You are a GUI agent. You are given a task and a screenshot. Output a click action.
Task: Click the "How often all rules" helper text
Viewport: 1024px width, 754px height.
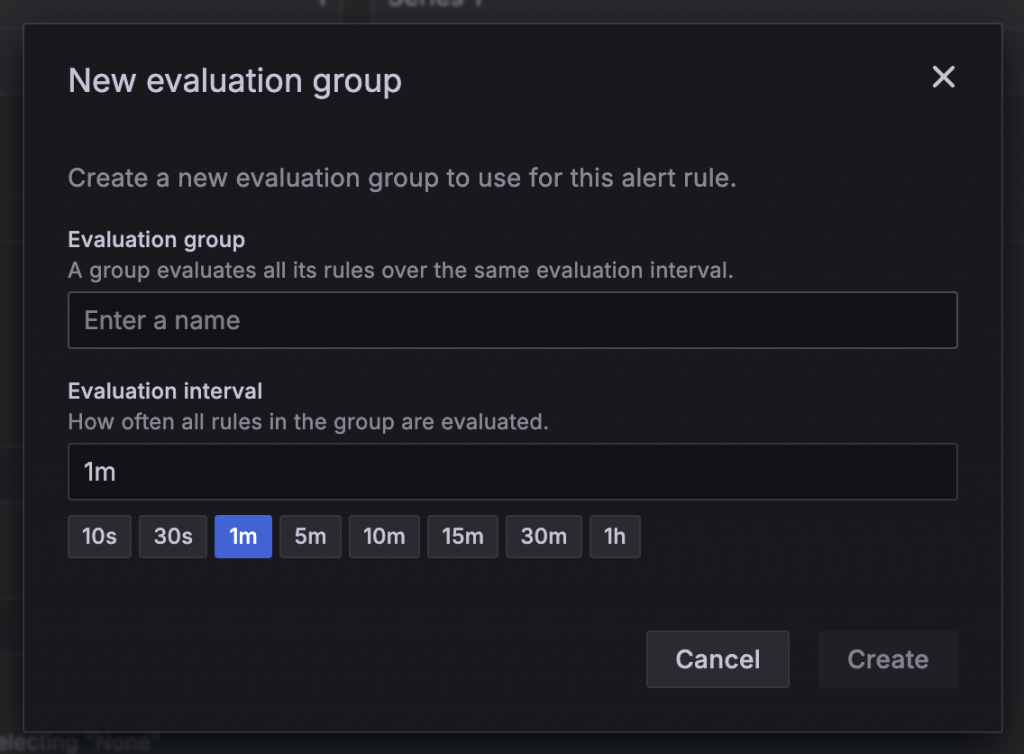[308, 422]
